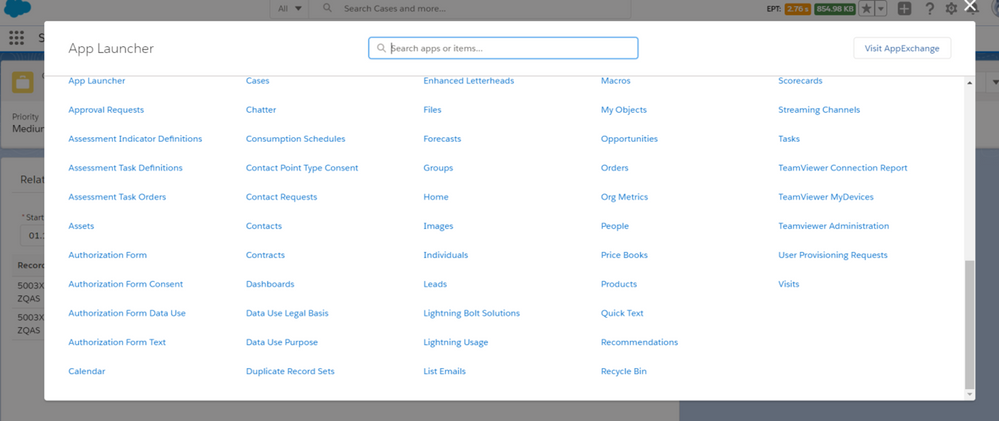
Task: Open Lightning Usage
Action: [x=456, y=343]
